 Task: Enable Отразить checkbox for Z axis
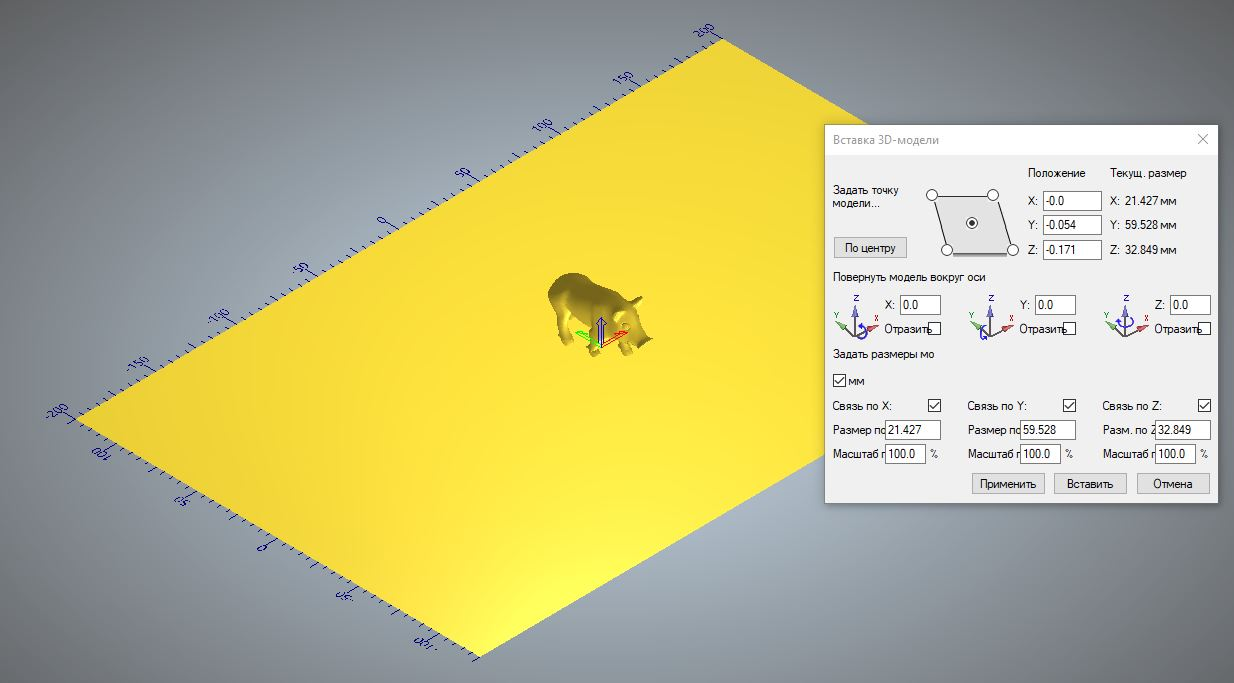pos(1204,329)
